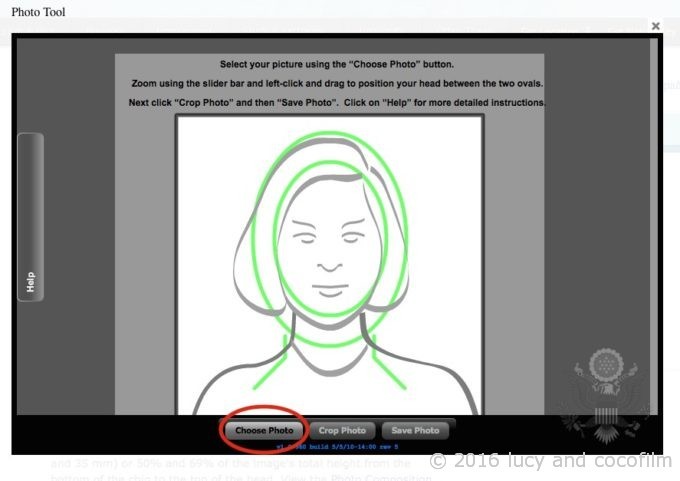Viewport: 680px width, 481px height.
Task: Click the lucy and cocofilm copyright watermark
Action: 551,461
